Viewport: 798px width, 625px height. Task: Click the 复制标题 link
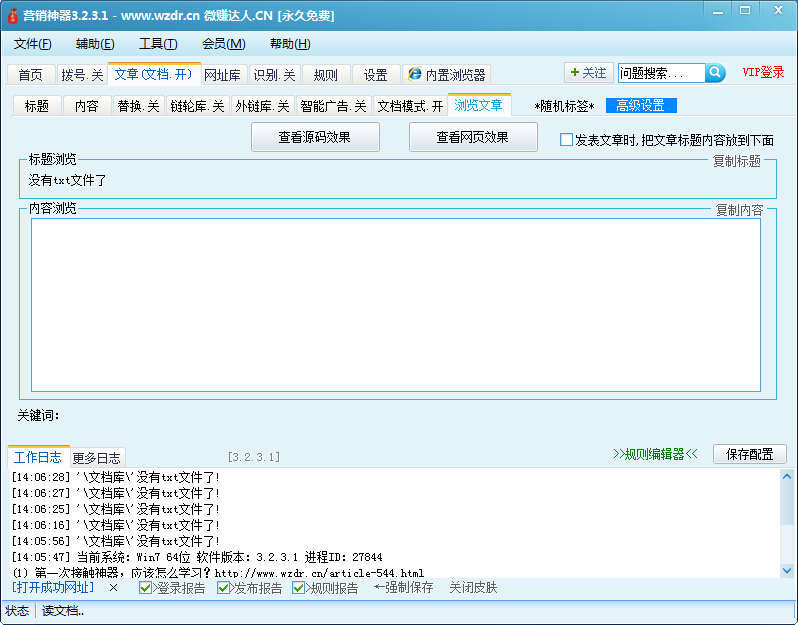pyautogui.click(x=736, y=161)
